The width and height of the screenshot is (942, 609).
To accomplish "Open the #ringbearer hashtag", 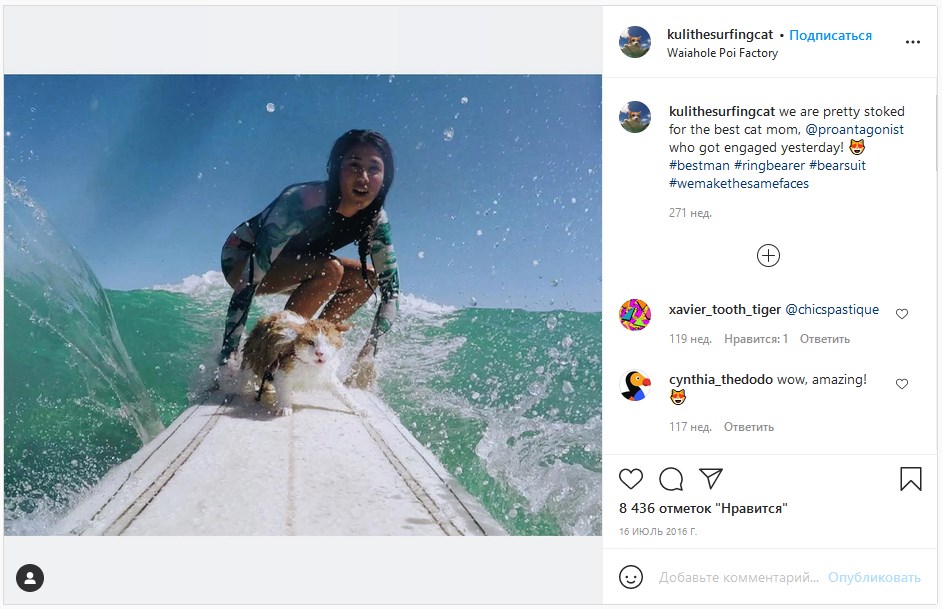I will tap(769, 166).
